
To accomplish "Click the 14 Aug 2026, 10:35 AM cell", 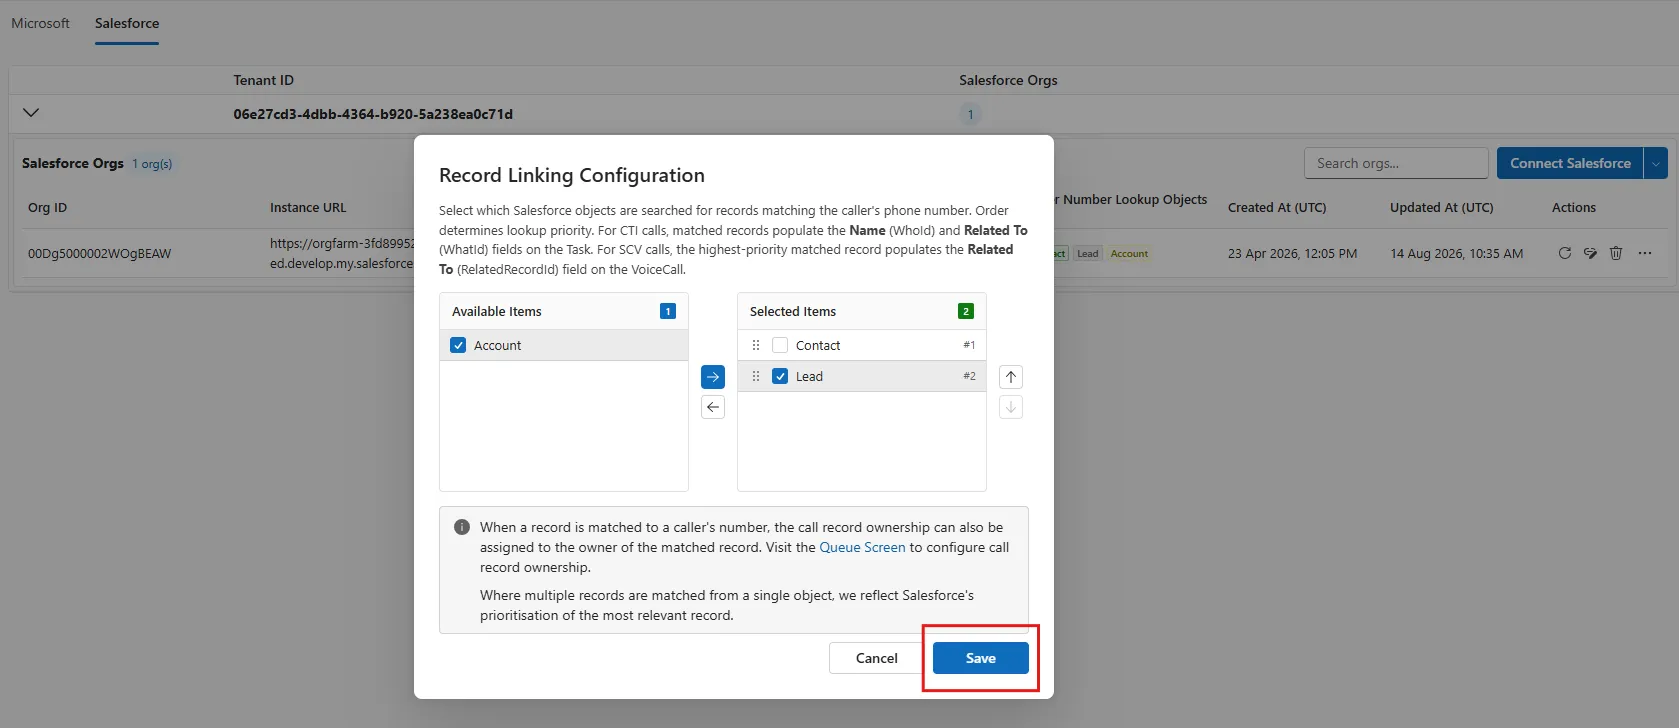I will pyautogui.click(x=1456, y=254).
